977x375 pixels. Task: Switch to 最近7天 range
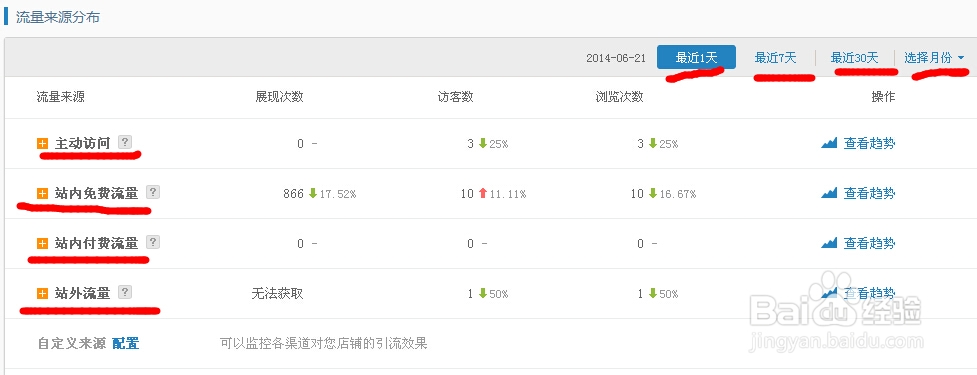pos(775,58)
